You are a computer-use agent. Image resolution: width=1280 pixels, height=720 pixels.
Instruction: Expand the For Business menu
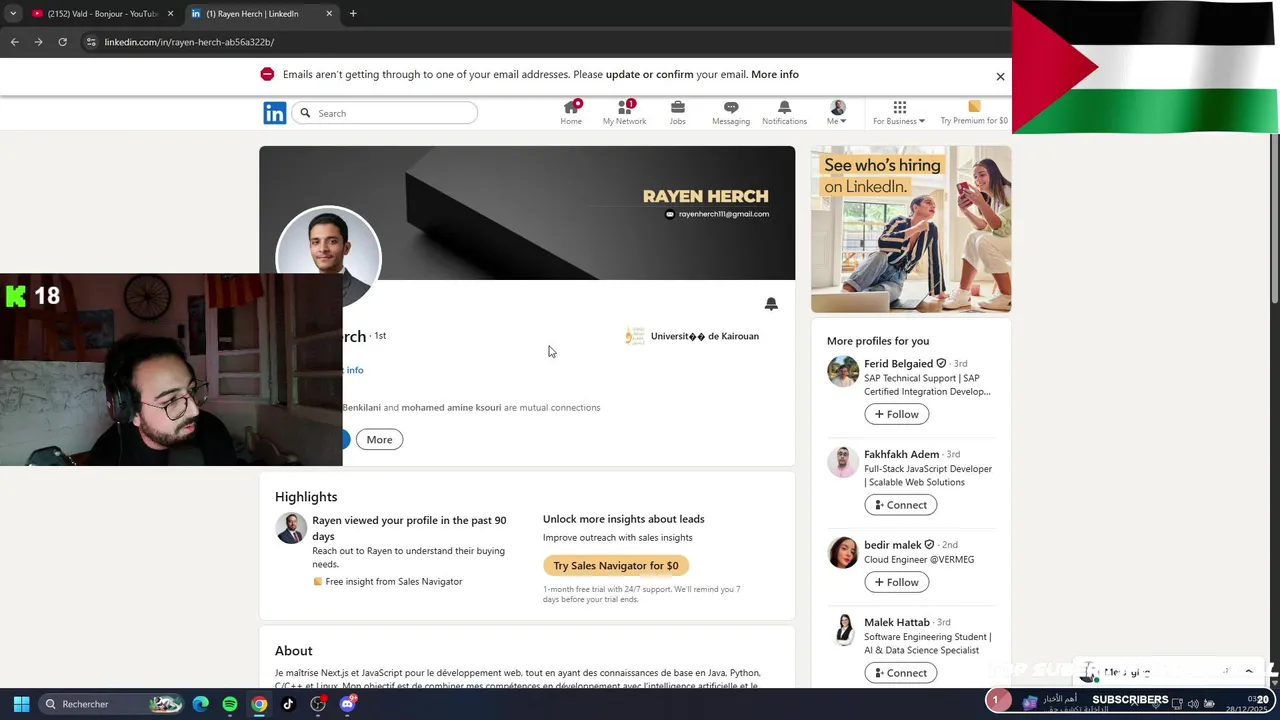point(899,113)
